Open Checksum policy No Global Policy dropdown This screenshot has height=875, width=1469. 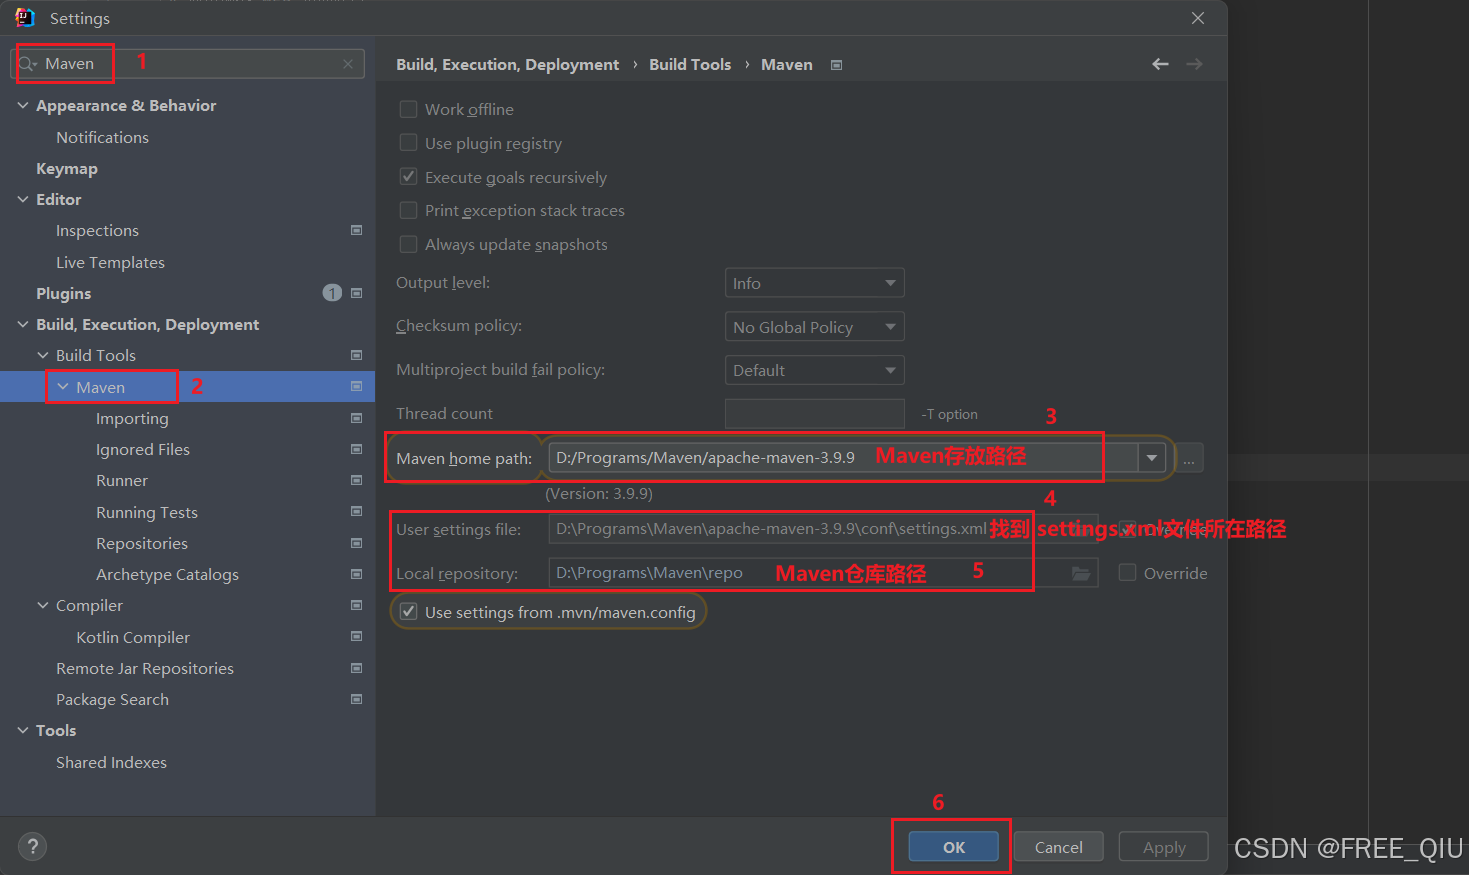point(814,327)
